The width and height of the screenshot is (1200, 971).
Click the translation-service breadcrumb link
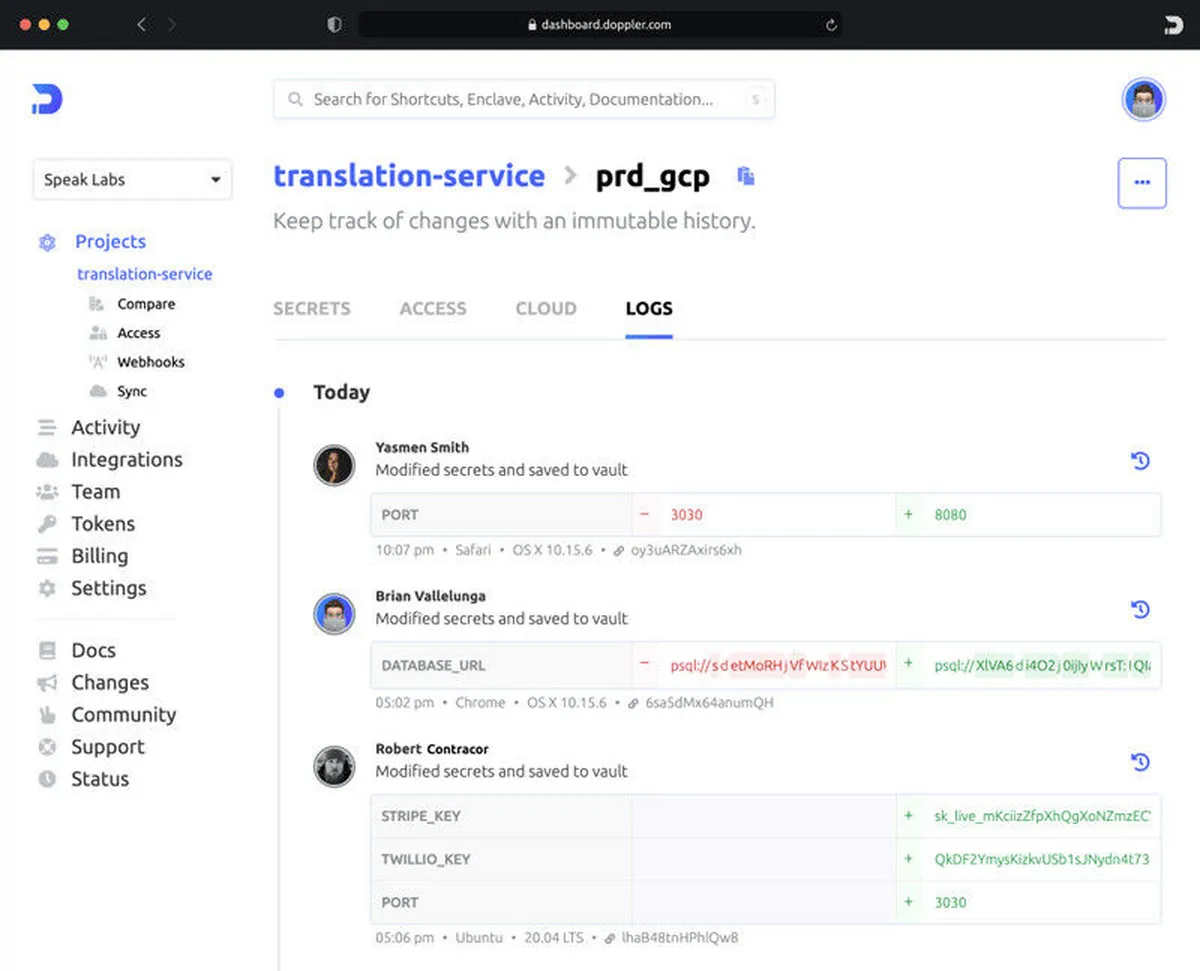[409, 176]
